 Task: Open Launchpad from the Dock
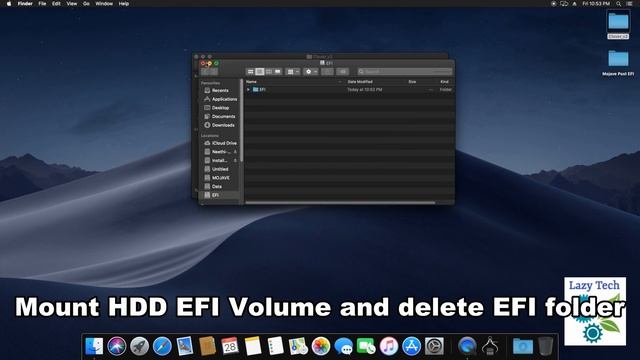(x=139, y=346)
